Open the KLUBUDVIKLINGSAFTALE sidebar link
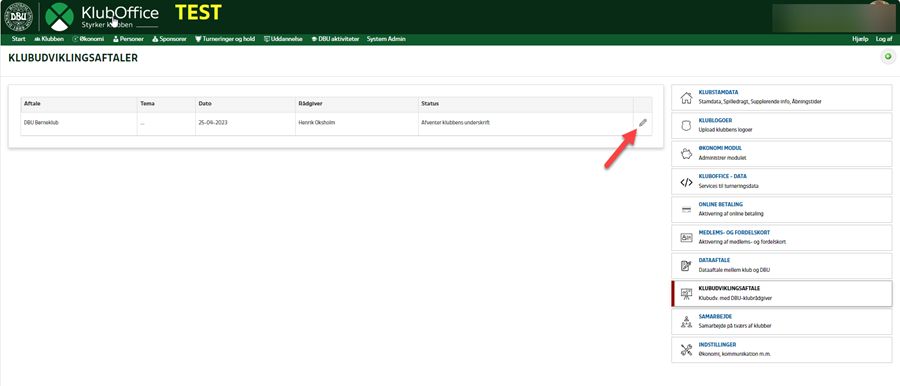900x386 pixels. pos(730,289)
